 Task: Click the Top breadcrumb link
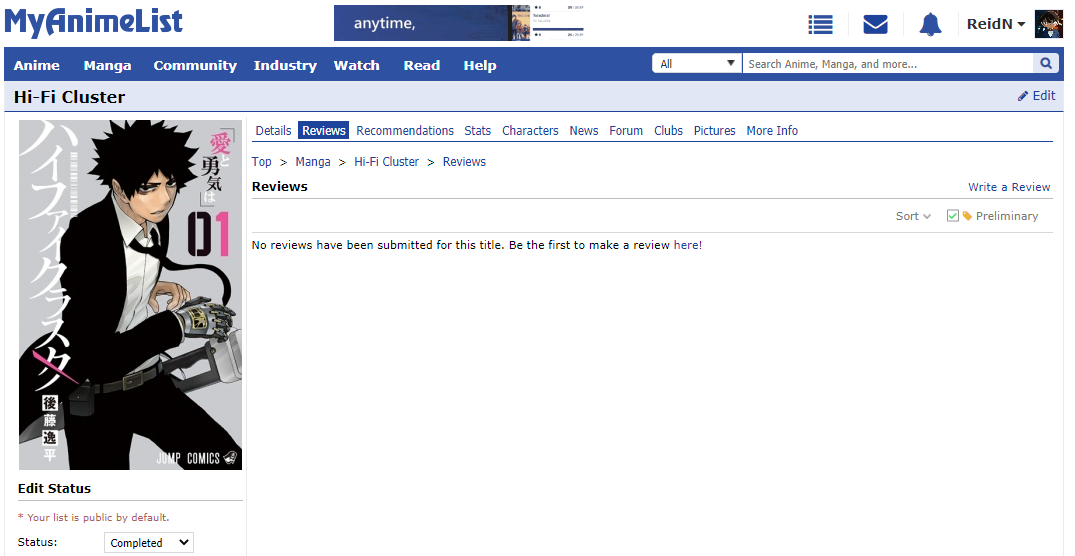pos(261,162)
